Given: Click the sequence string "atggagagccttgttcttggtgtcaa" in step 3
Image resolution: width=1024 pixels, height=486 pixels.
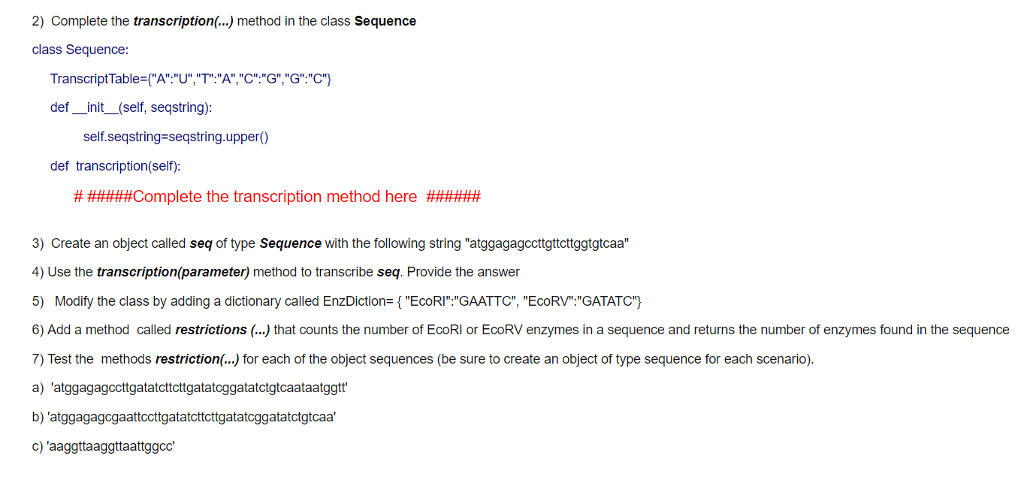Looking at the screenshot, I should tap(546, 244).
